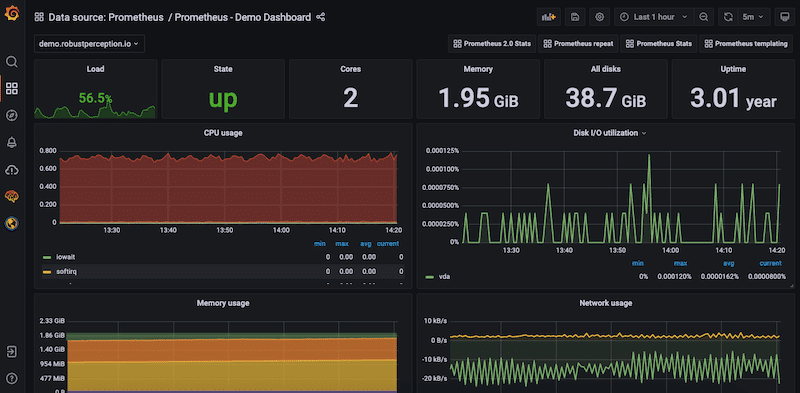Open the Last 1 hour time picker
This screenshot has width=800, height=393.
[654, 17]
